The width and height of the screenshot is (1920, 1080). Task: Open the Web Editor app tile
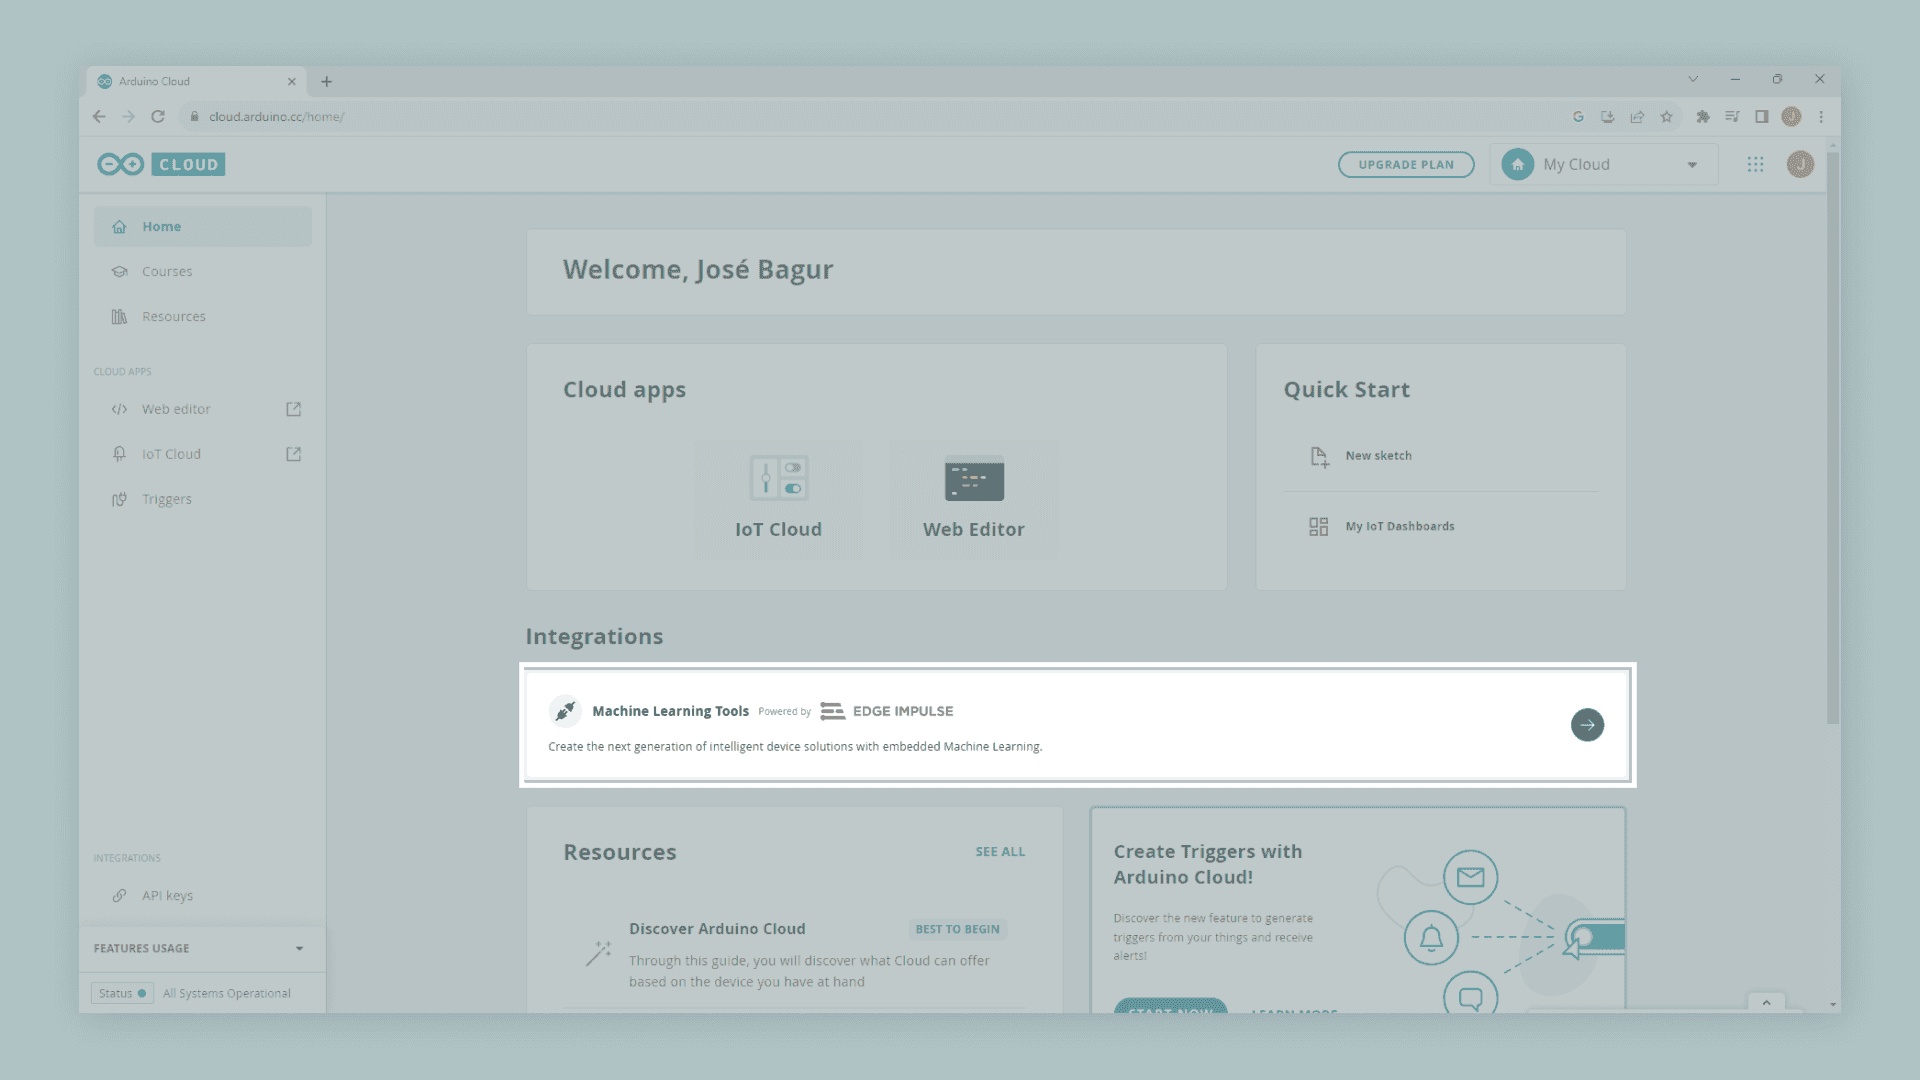point(973,498)
